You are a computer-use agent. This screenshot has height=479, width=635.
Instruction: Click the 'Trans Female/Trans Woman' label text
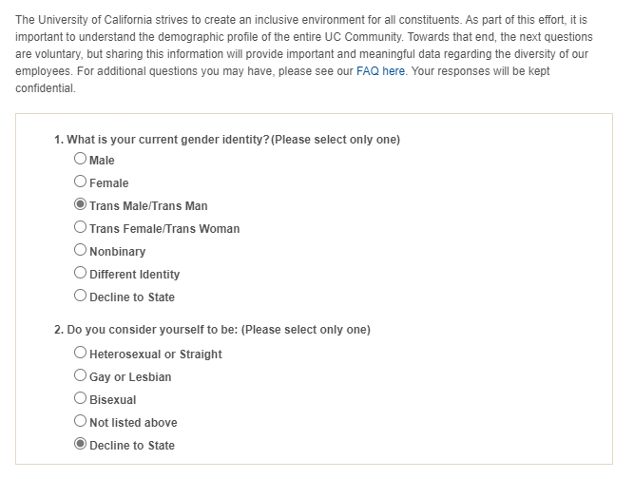coord(164,228)
